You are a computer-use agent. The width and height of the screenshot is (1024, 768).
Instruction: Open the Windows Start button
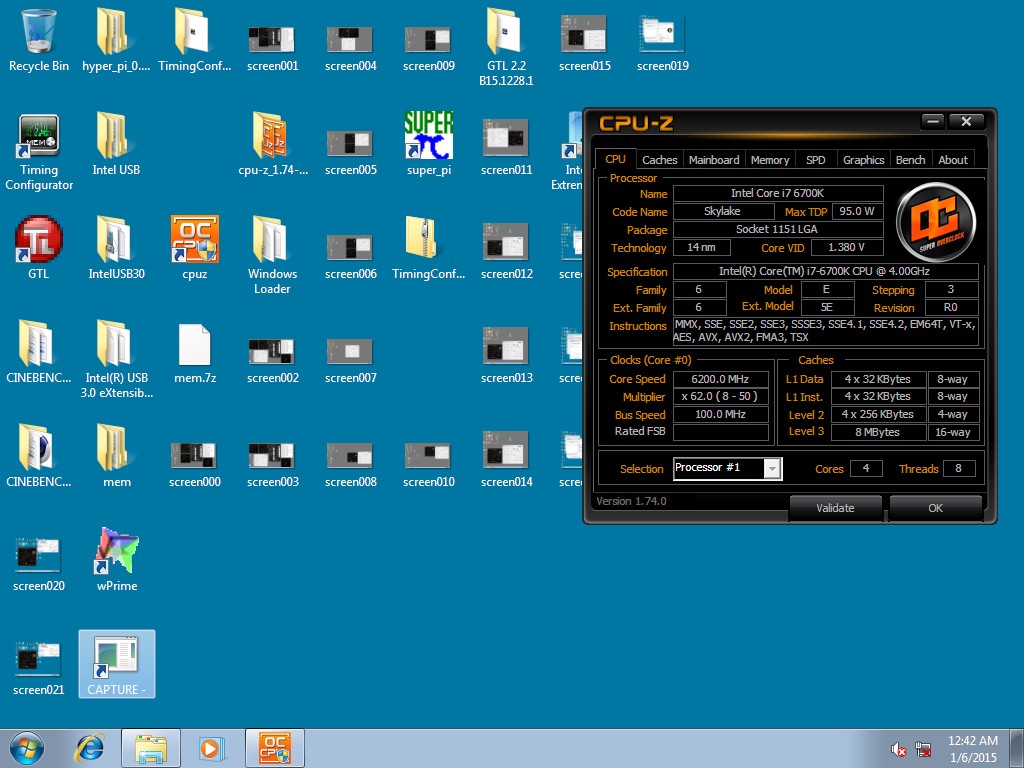click(26, 748)
